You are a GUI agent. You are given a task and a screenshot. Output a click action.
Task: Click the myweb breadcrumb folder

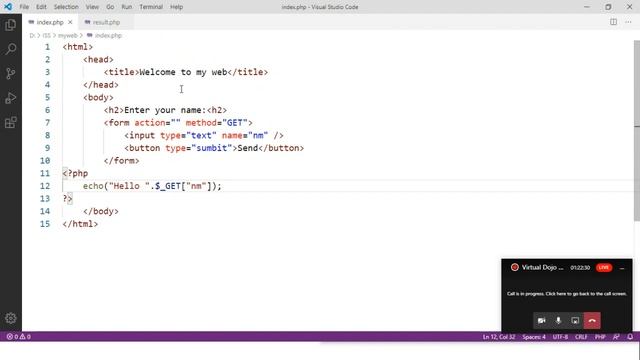pyautogui.click(x=68, y=36)
